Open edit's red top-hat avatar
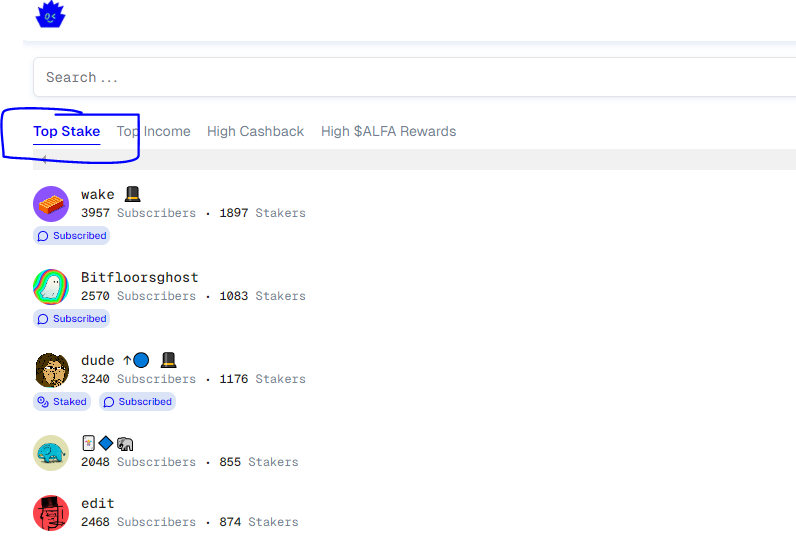Screen dimensions: 796x555 pyautogui.click(x=51, y=513)
